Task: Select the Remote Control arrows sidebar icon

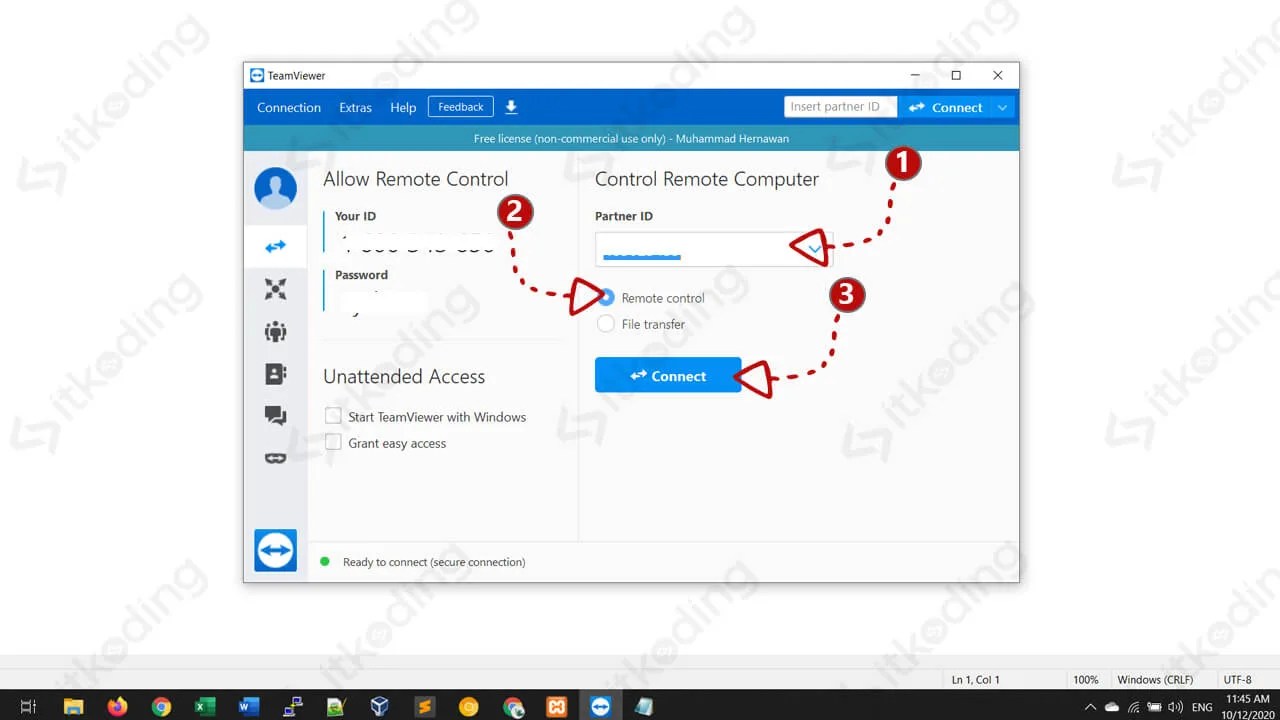Action: coord(275,246)
